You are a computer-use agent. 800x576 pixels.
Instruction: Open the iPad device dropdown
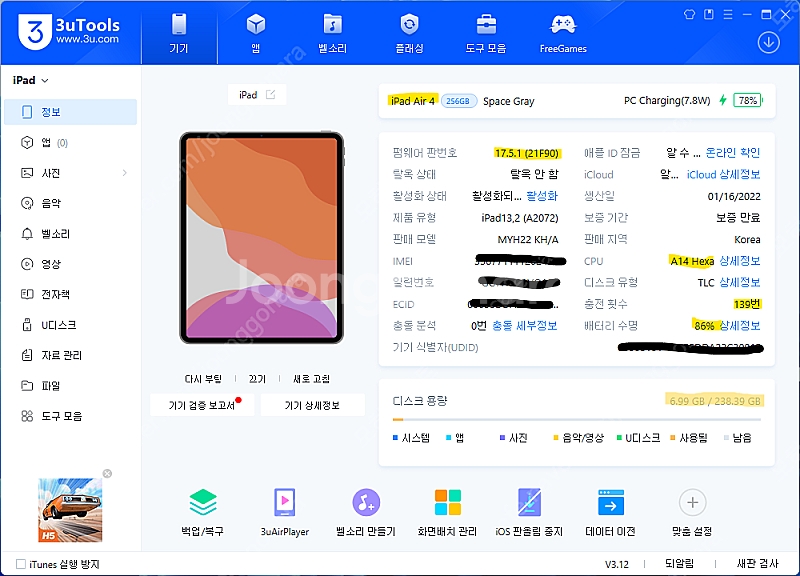(31, 80)
